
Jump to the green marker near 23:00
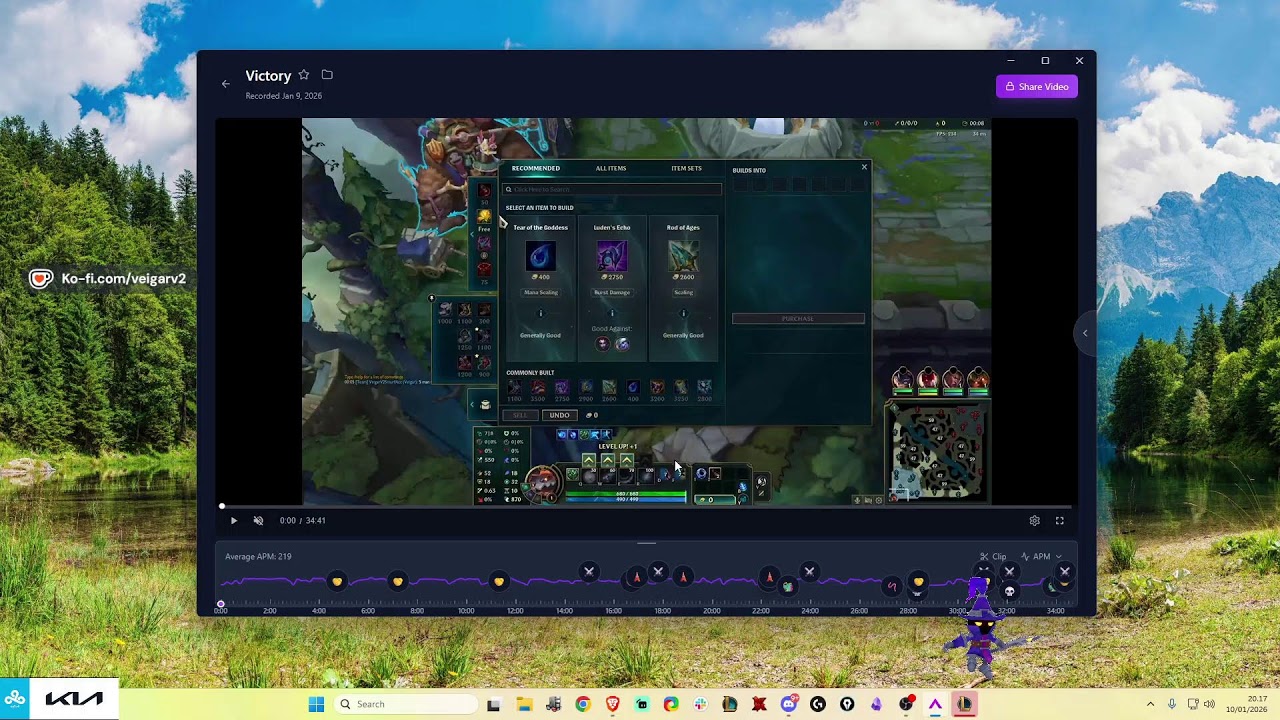[x=788, y=586]
